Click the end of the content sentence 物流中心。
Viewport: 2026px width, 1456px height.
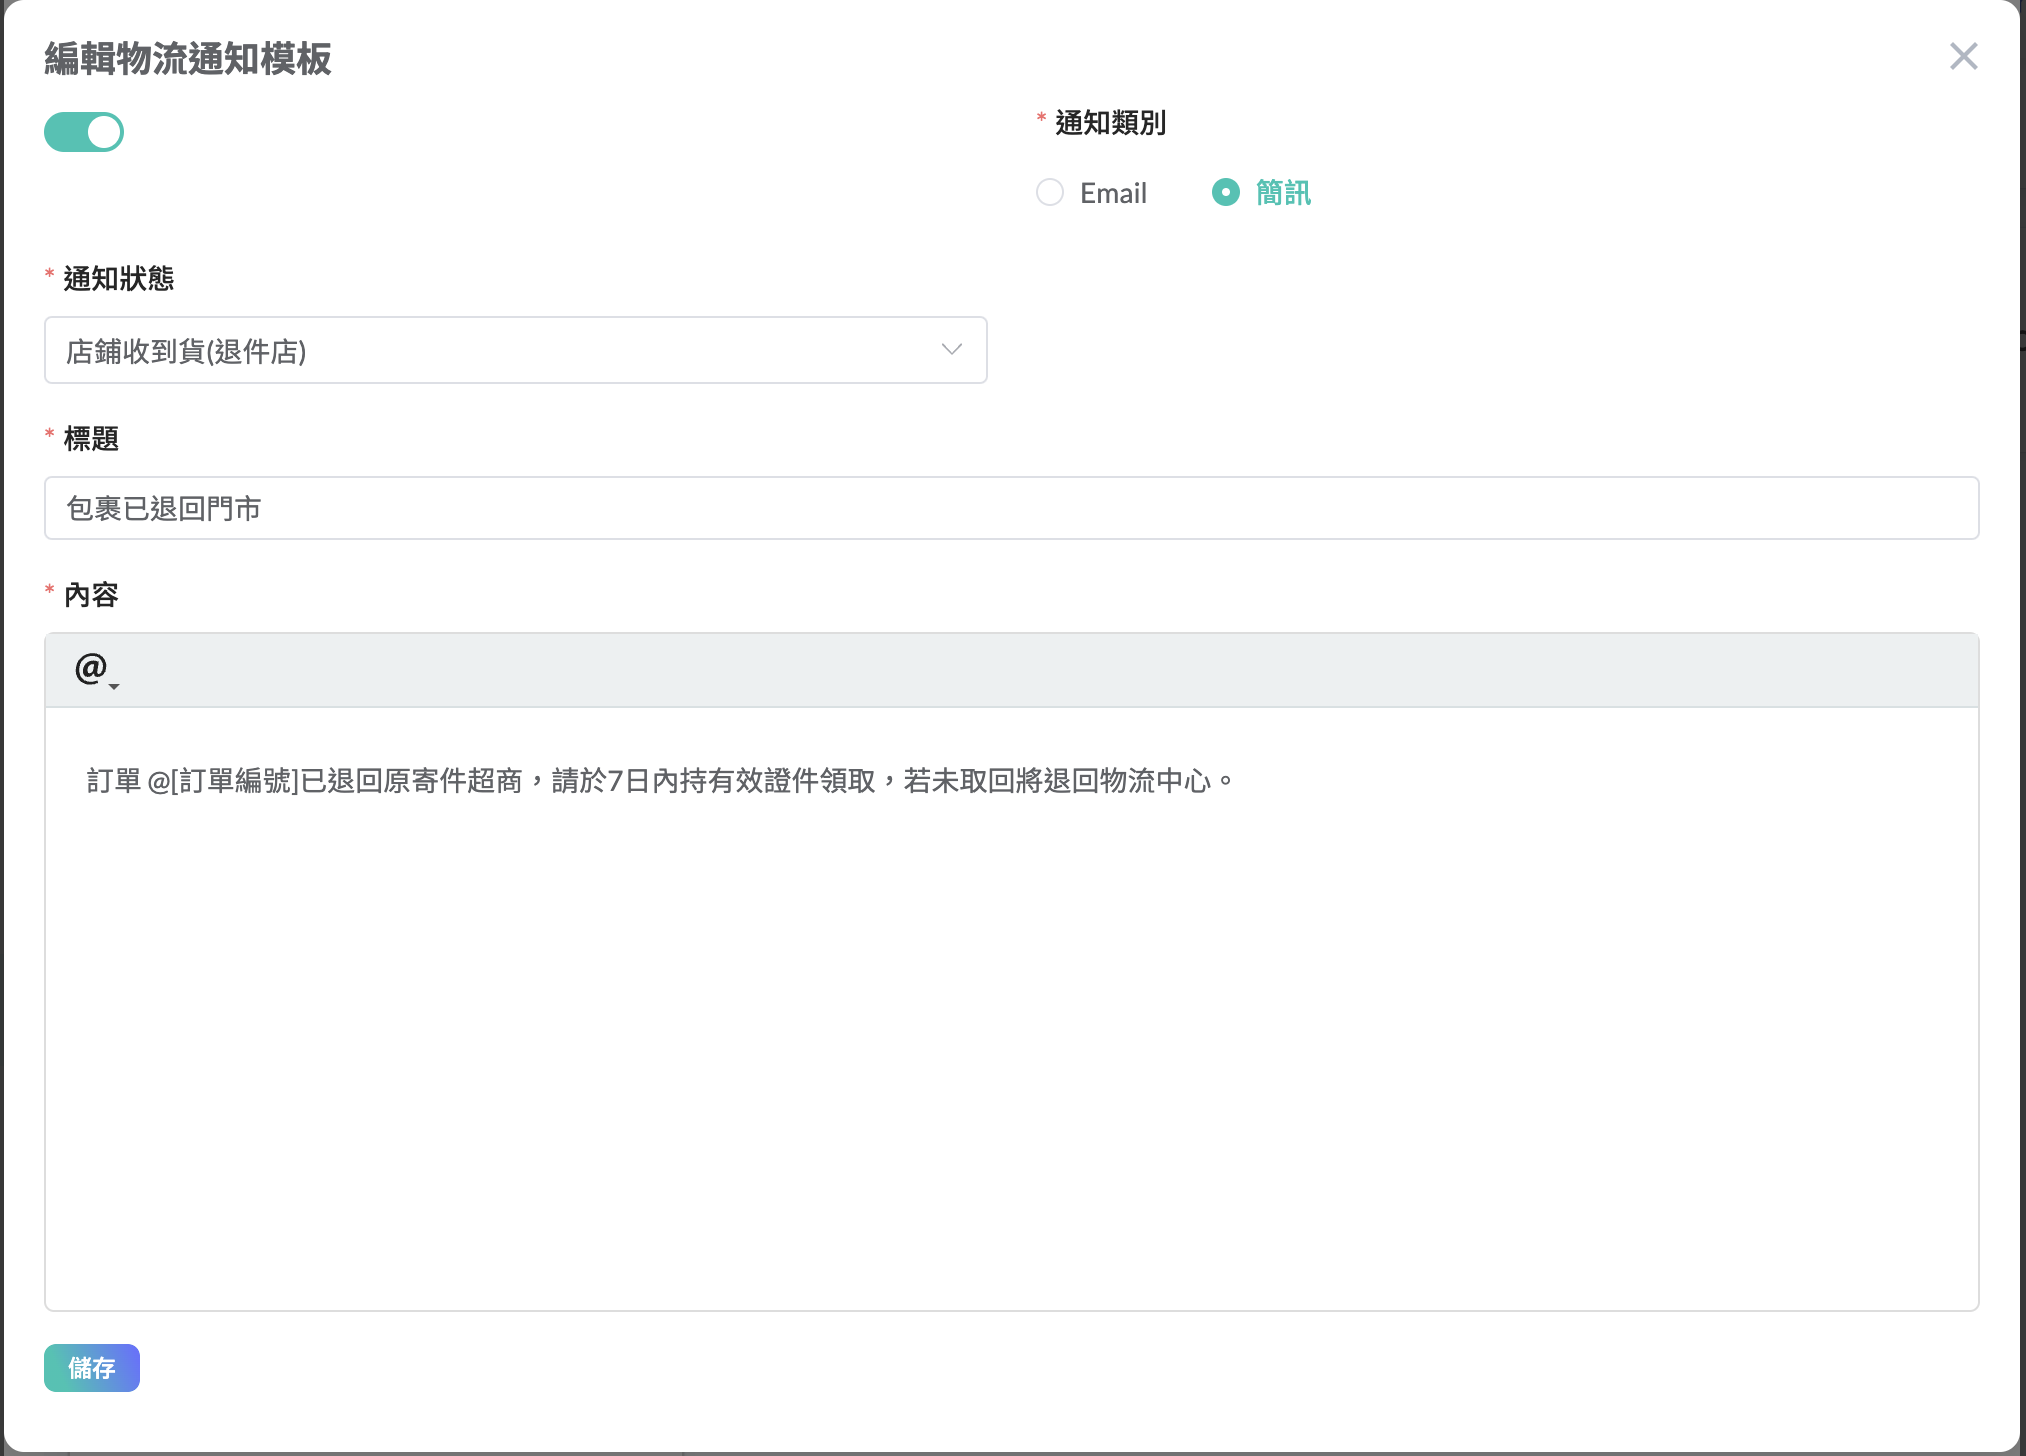[x=1232, y=781]
